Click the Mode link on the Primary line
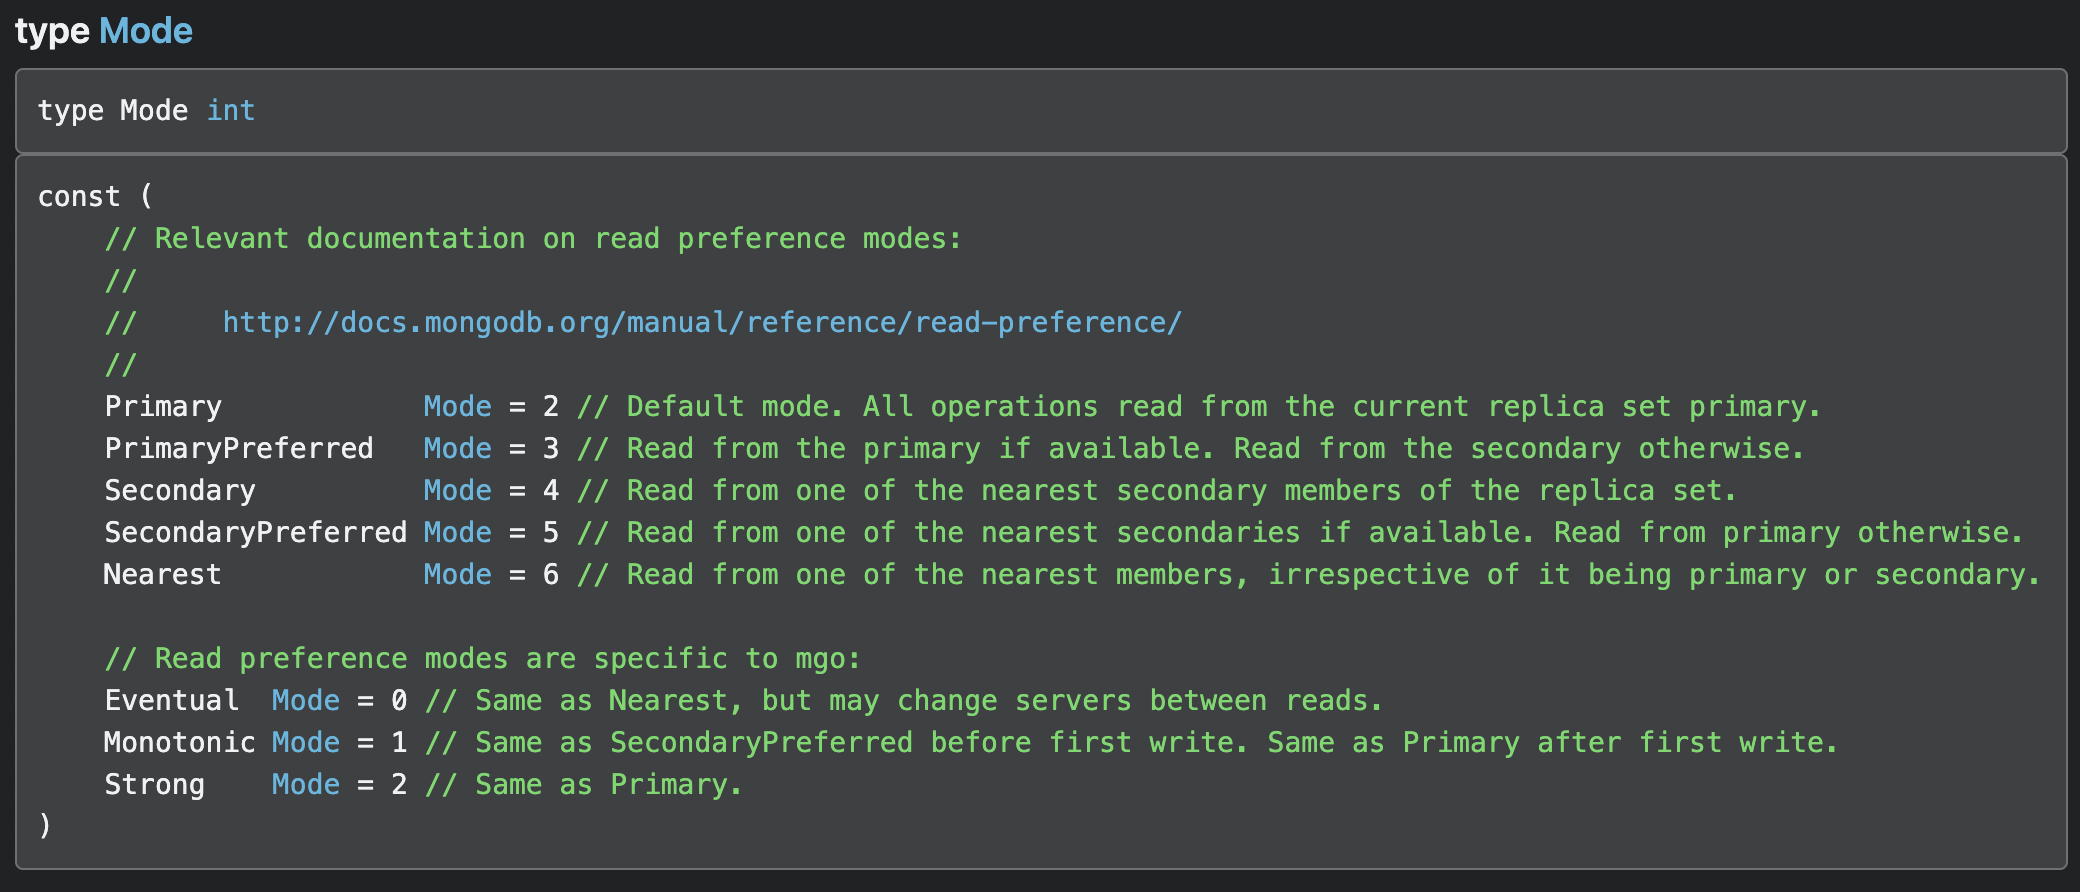The height and width of the screenshot is (892, 2080). click(457, 407)
